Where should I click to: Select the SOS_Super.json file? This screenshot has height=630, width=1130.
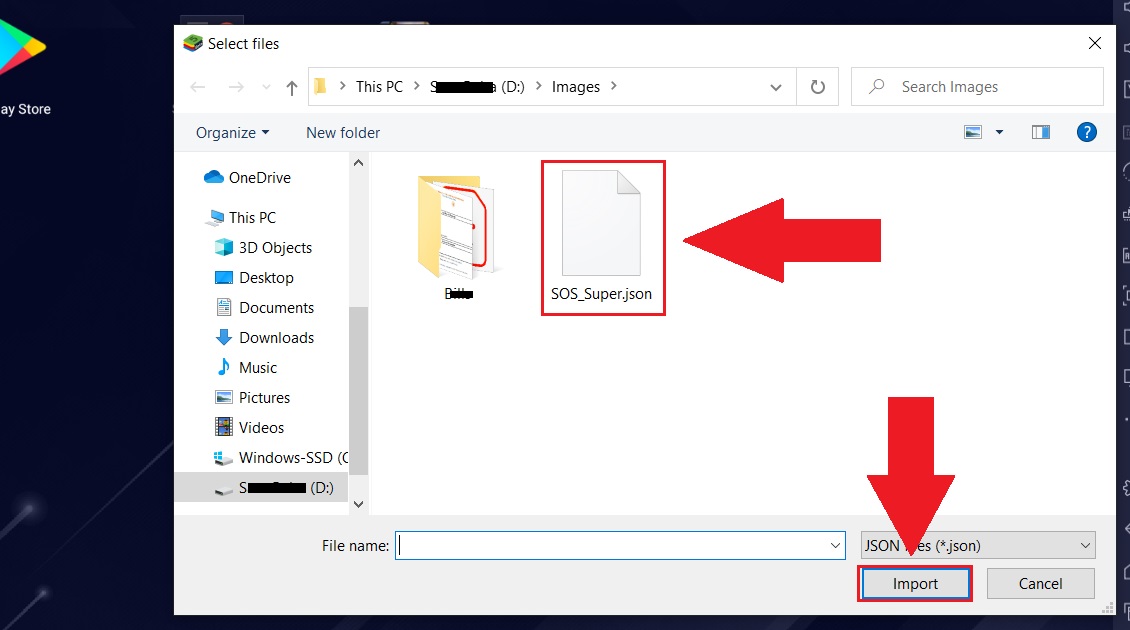pos(602,238)
